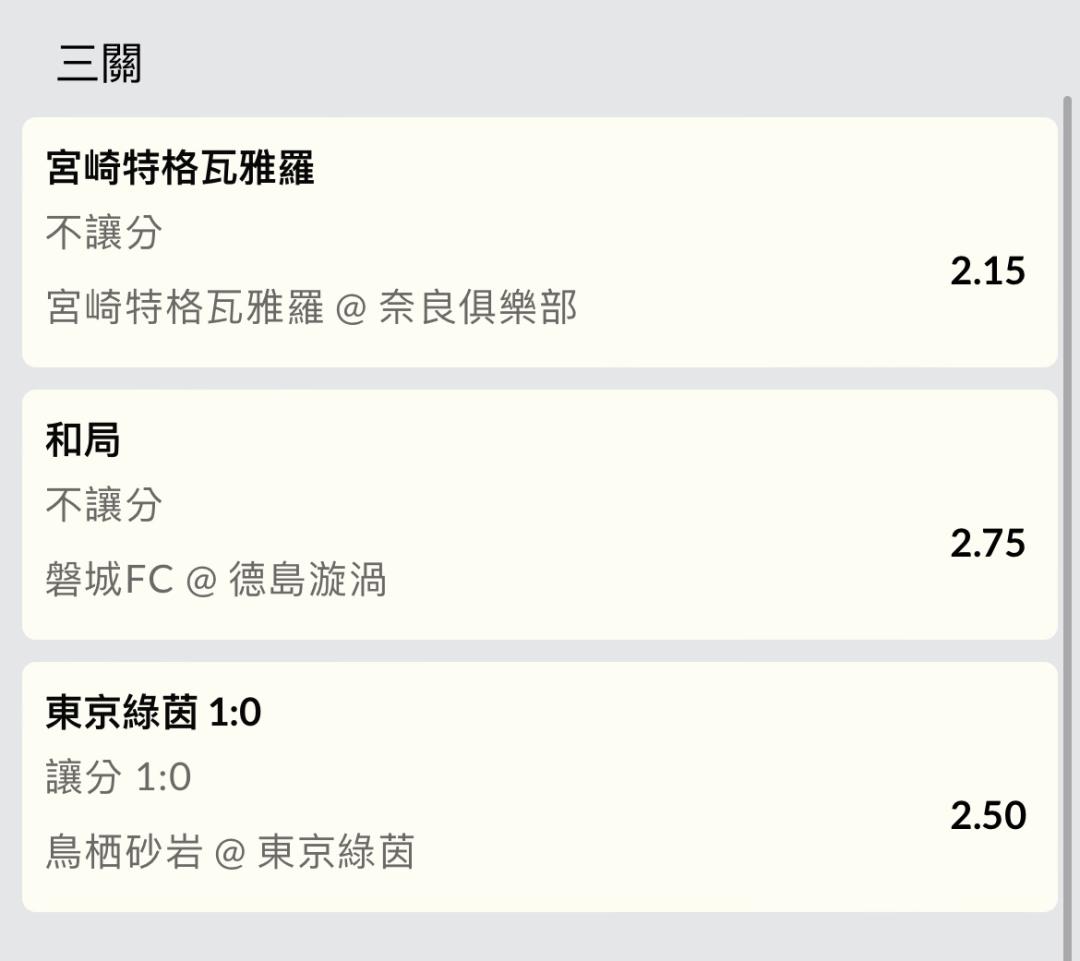Tap the 磐城FC team name
1080x961 pixels.
tap(109, 580)
